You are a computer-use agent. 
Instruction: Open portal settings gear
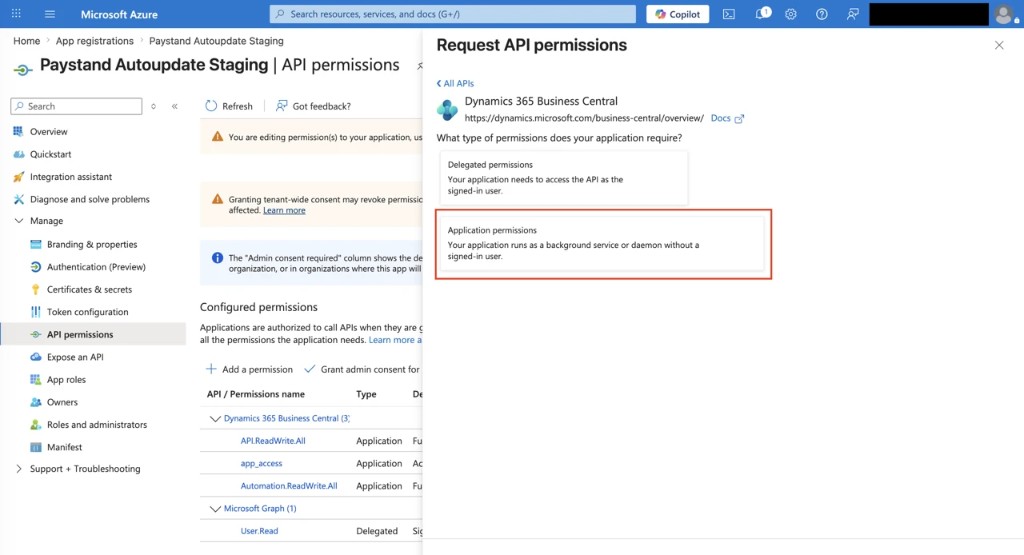point(791,14)
